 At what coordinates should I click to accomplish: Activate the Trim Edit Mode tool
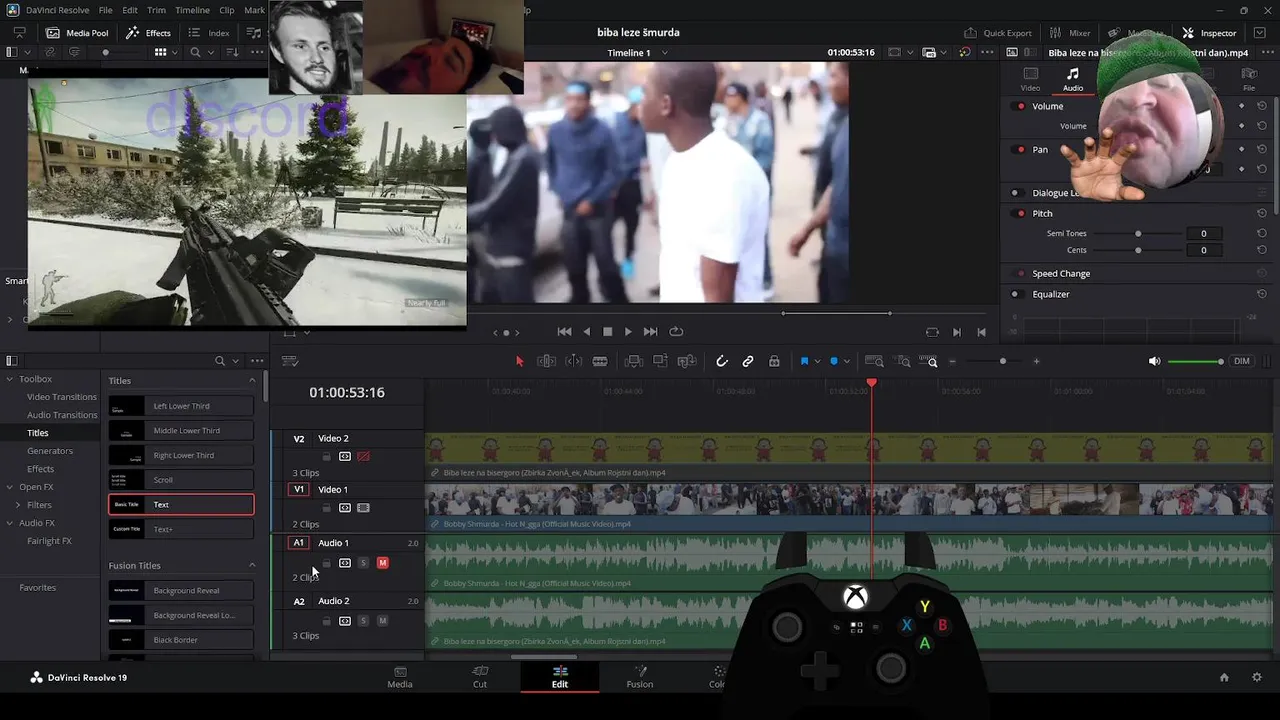pyautogui.click(x=547, y=361)
